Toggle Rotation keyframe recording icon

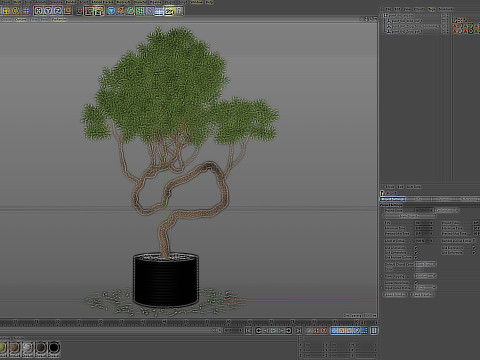[349, 330]
